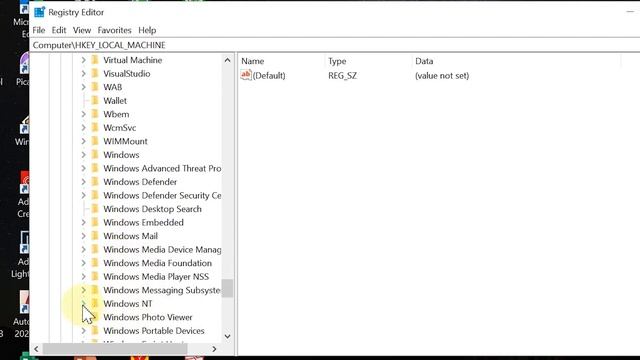Expand the Windows Media Foundation key
This screenshot has height=360, width=640.
point(83,263)
